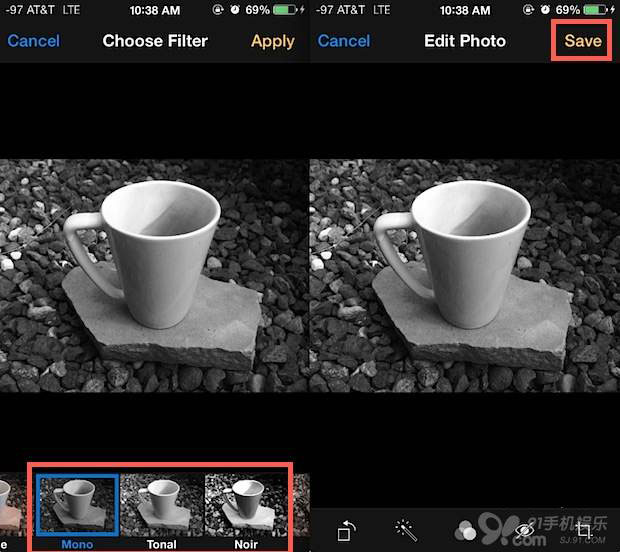Tap the rotate icon in Edit Photo toolbar
620x552 pixels.
tap(345, 529)
